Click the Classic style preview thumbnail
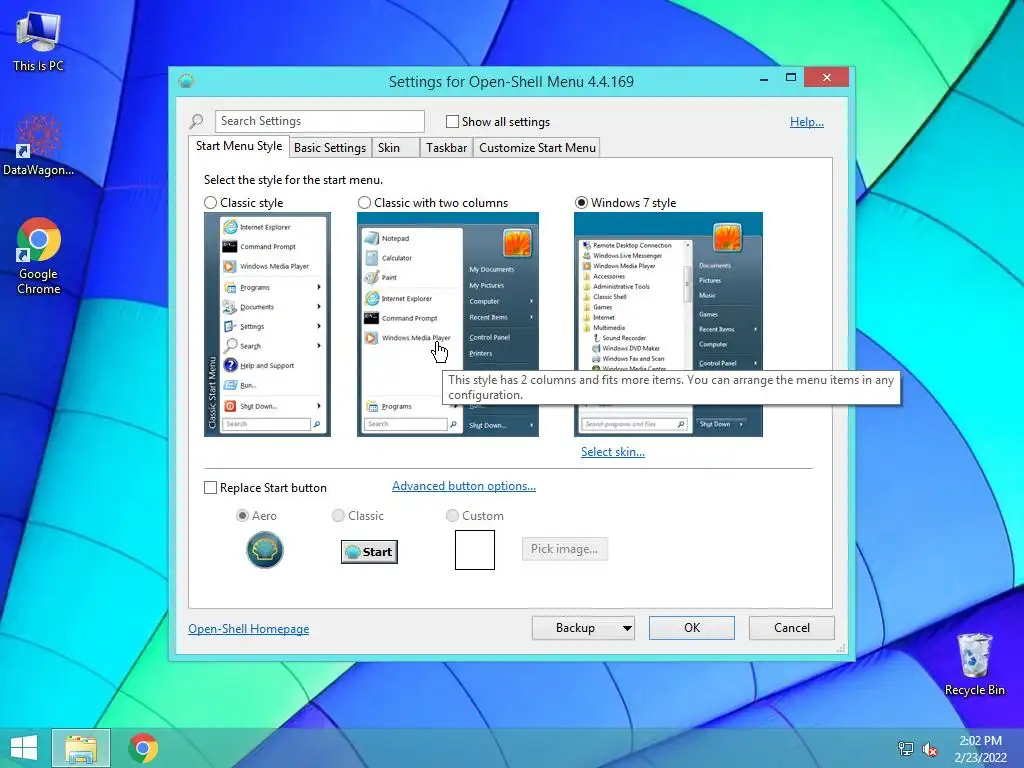The width and height of the screenshot is (1024, 768). pos(267,325)
